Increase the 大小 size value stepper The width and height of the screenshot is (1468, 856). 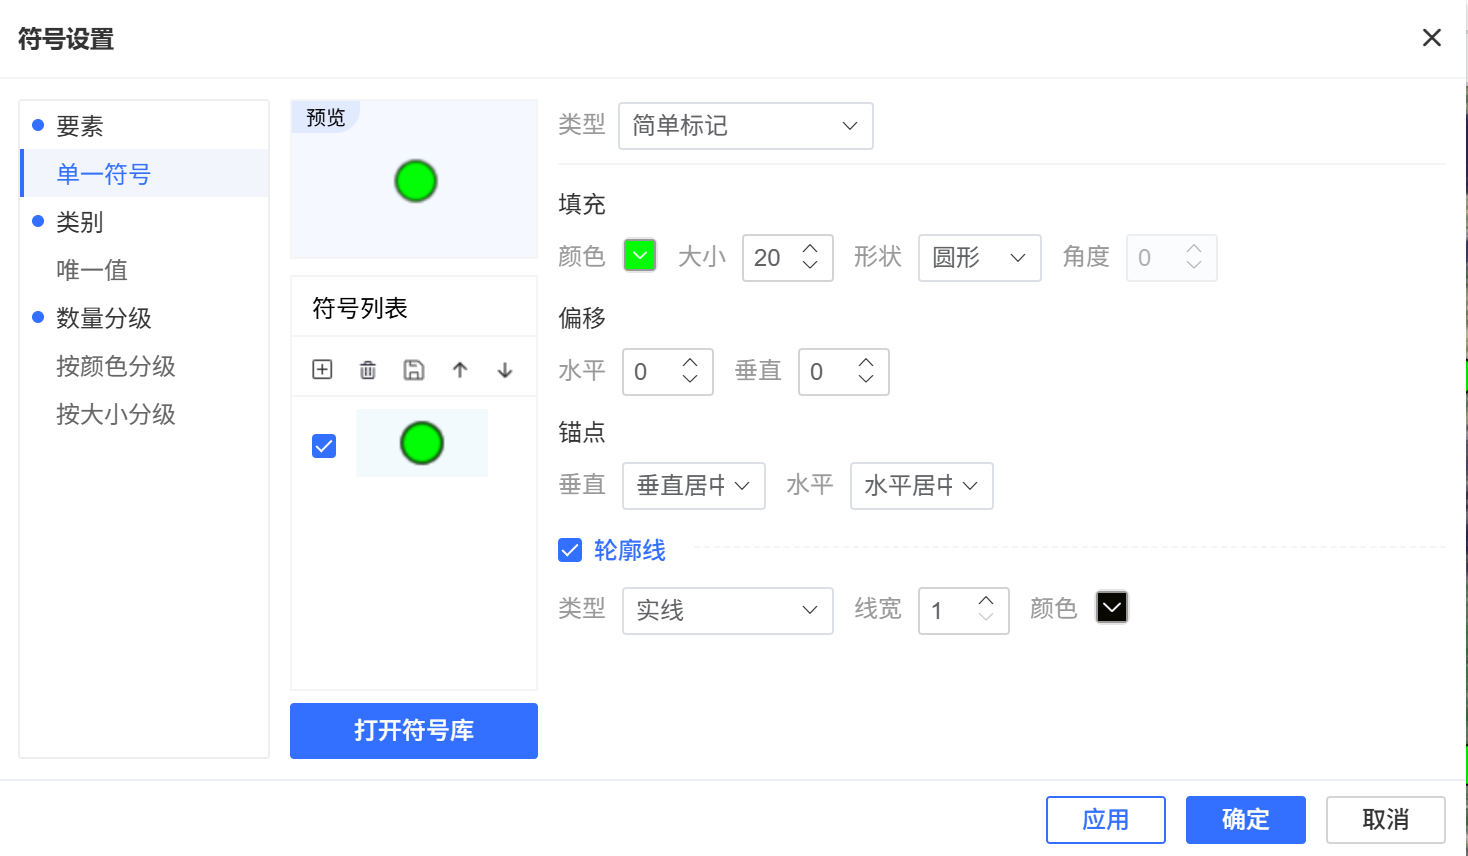point(810,248)
